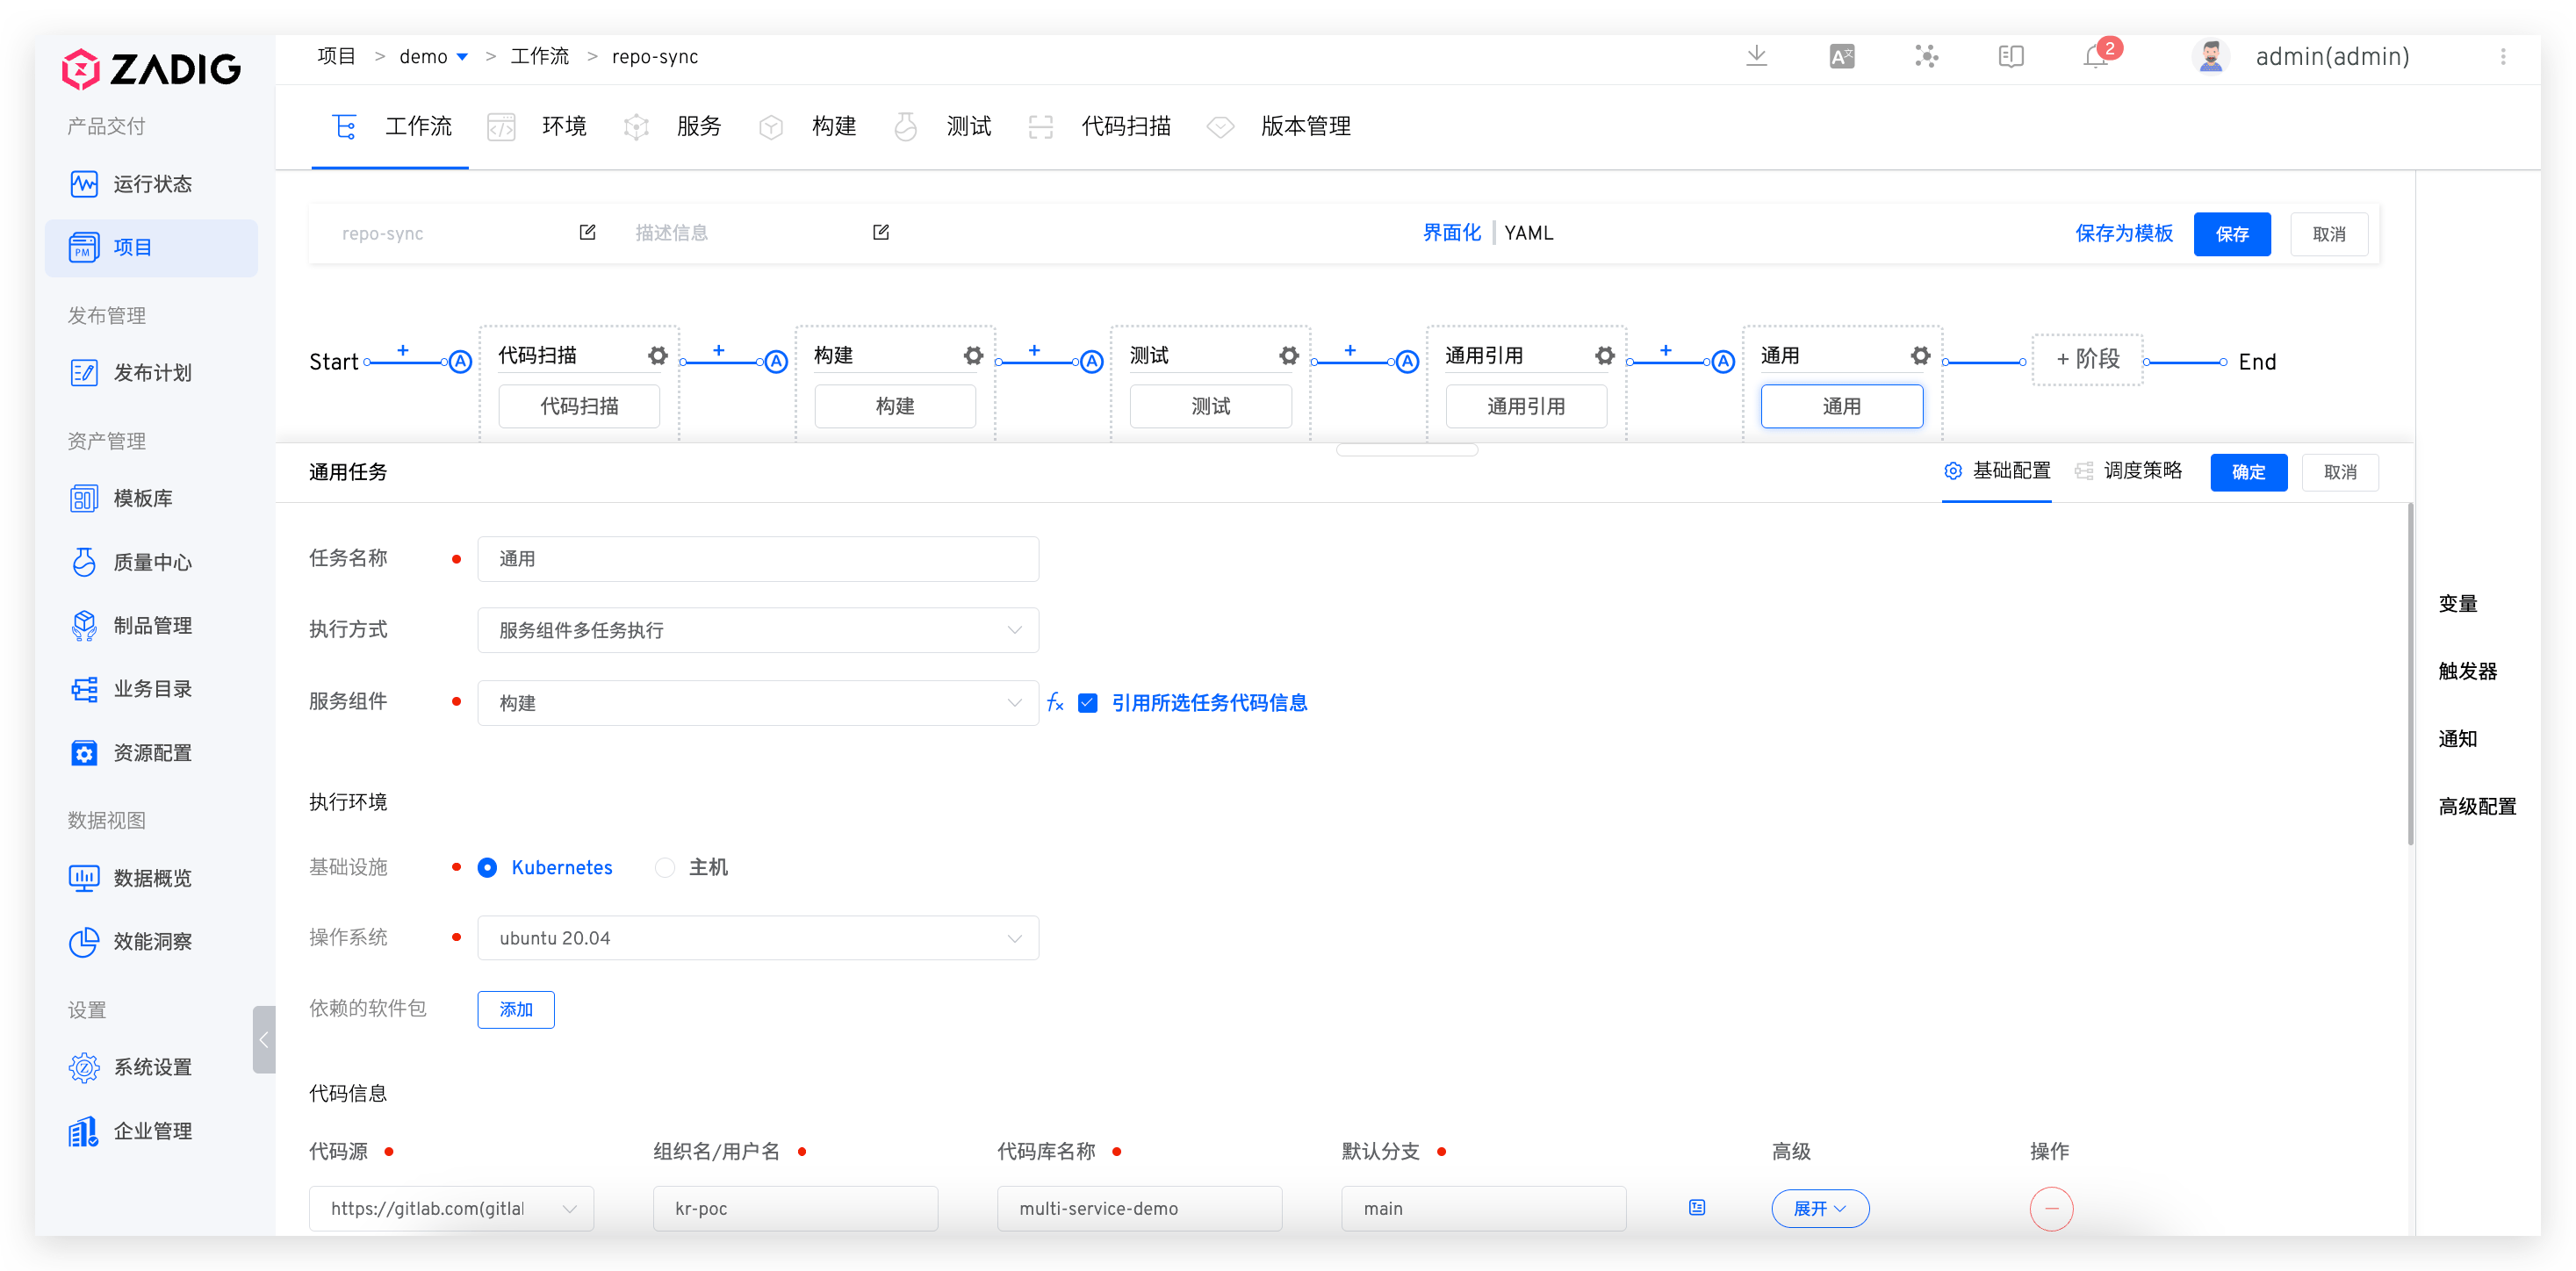Open the 操作系统 dropdown showing ubuntu 20.04
The image size is (2576, 1271).
point(758,937)
